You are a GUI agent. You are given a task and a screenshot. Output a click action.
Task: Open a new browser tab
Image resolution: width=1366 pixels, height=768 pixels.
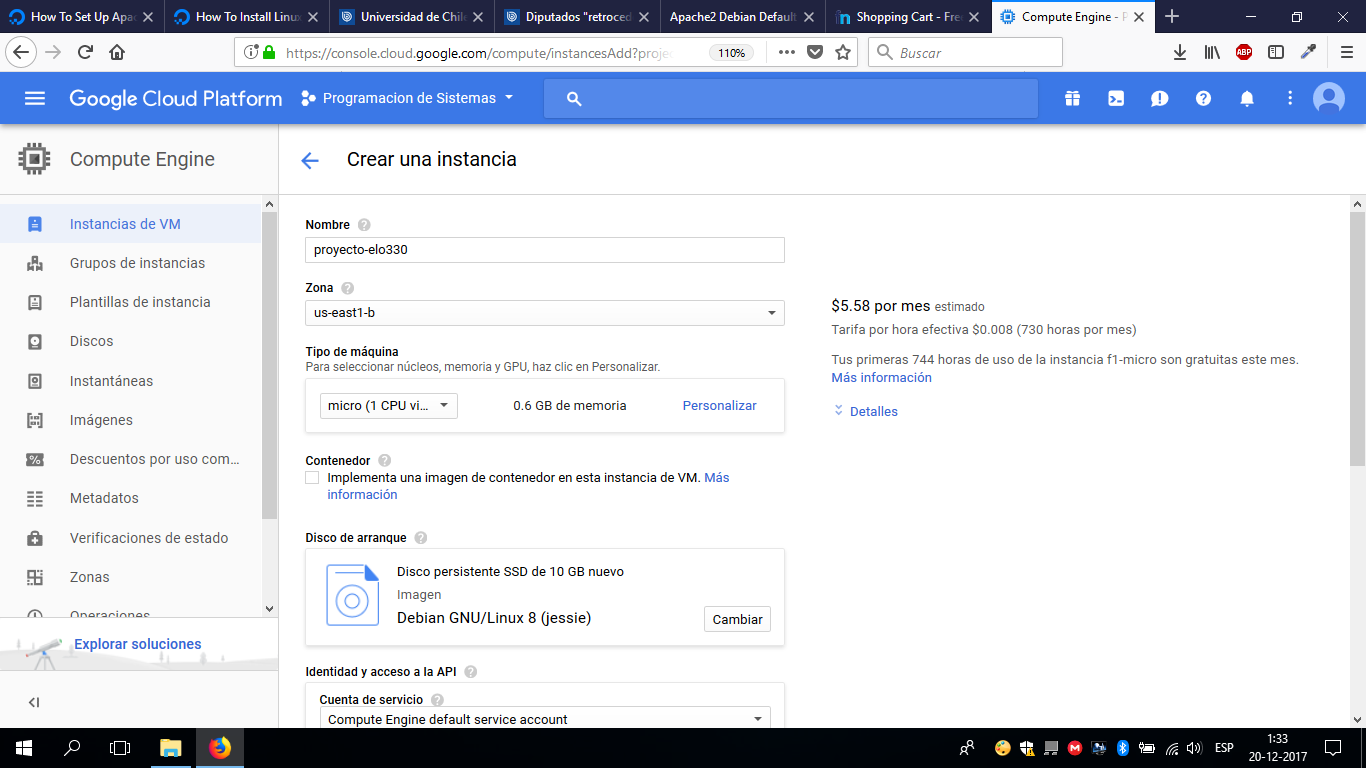(1173, 17)
